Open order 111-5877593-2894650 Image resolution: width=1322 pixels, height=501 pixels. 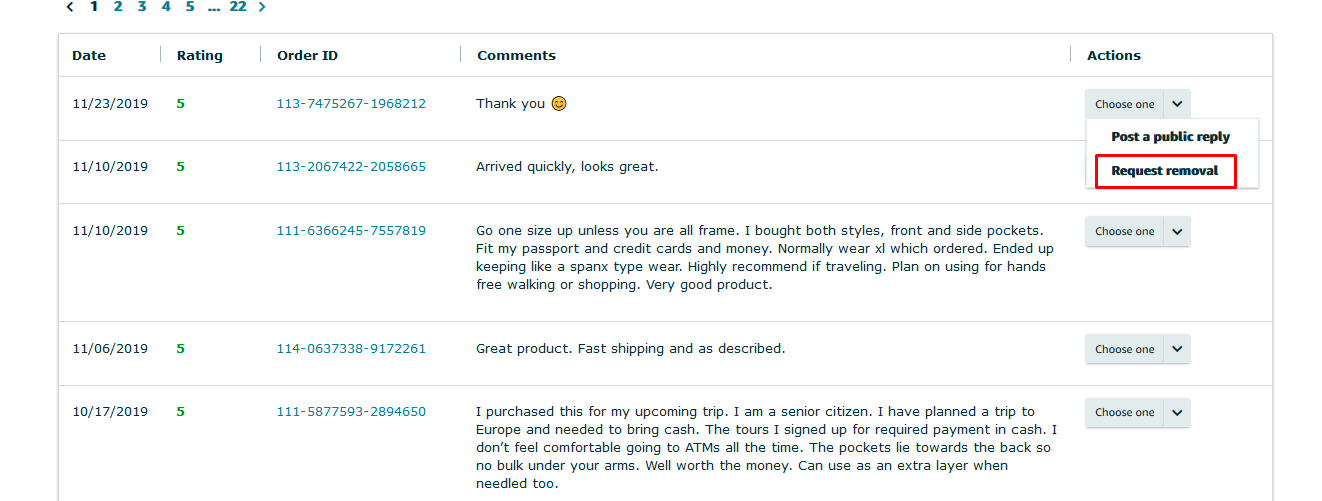click(351, 412)
